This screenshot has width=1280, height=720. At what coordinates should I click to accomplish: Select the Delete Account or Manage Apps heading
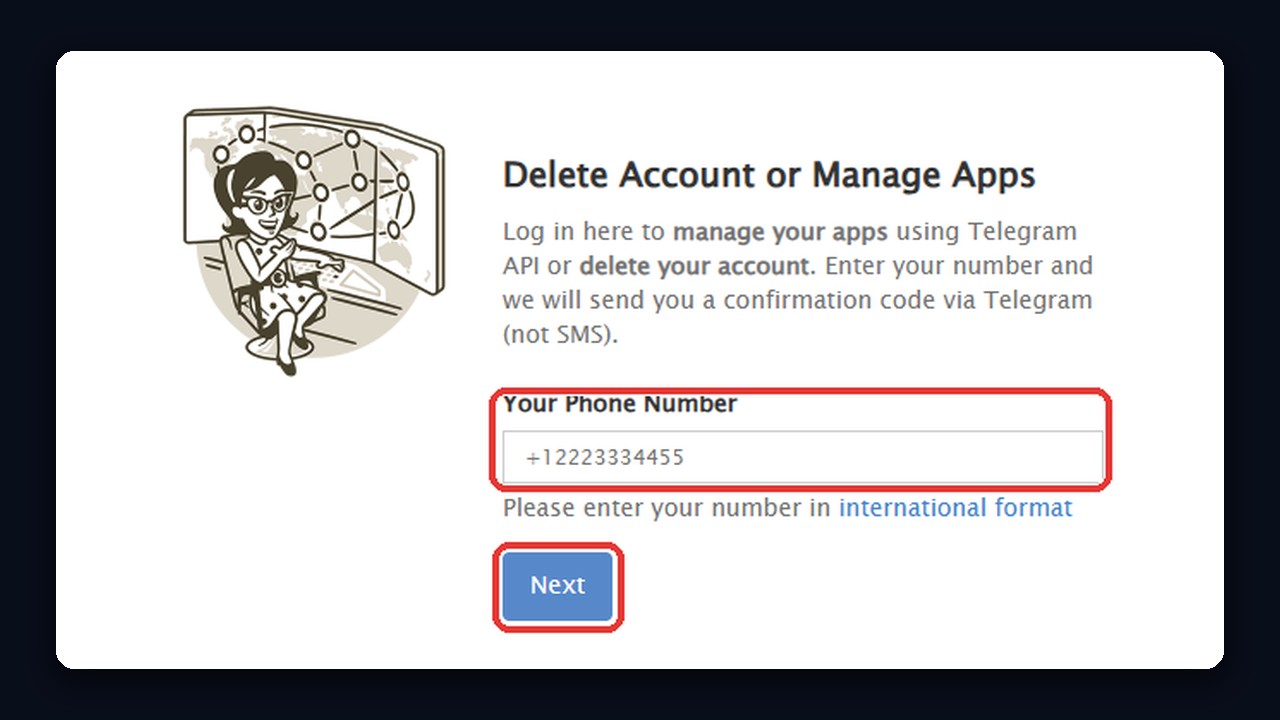coord(768,175)
